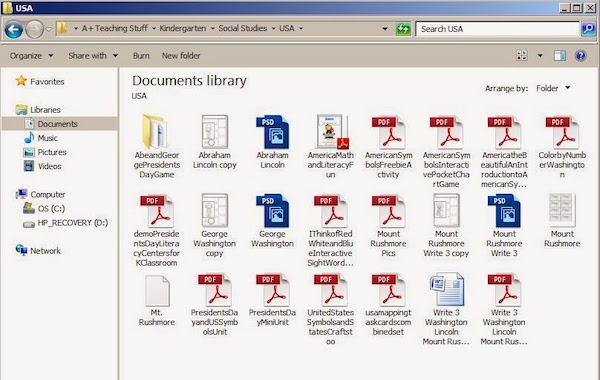The image size is (600, 380).
Task: Select Mount Rushmore Write 3 copy
Action: tap(446, 225)
